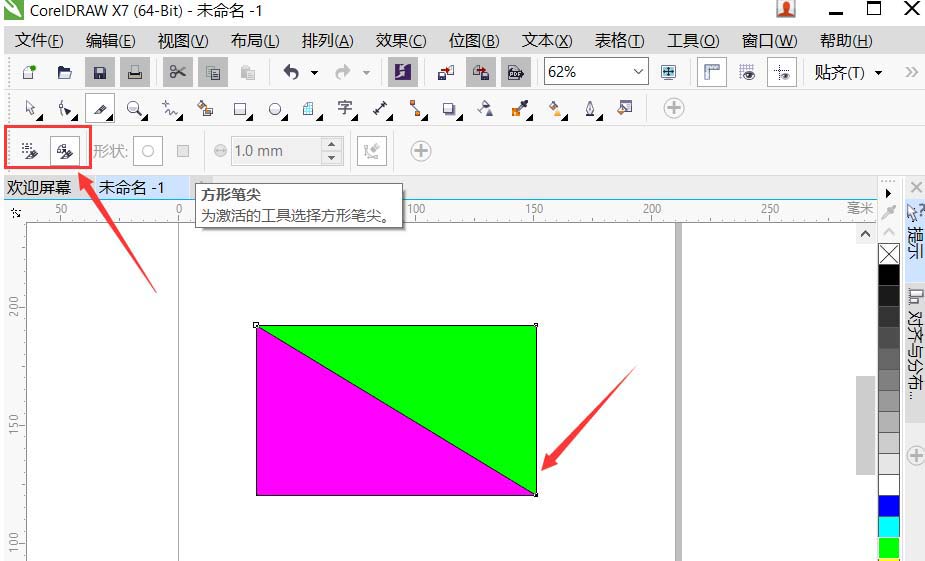Choose the blue palette swatch
The width and height of the screenshot is (925, 561).
pyautogui.click(x=889, y=506)
